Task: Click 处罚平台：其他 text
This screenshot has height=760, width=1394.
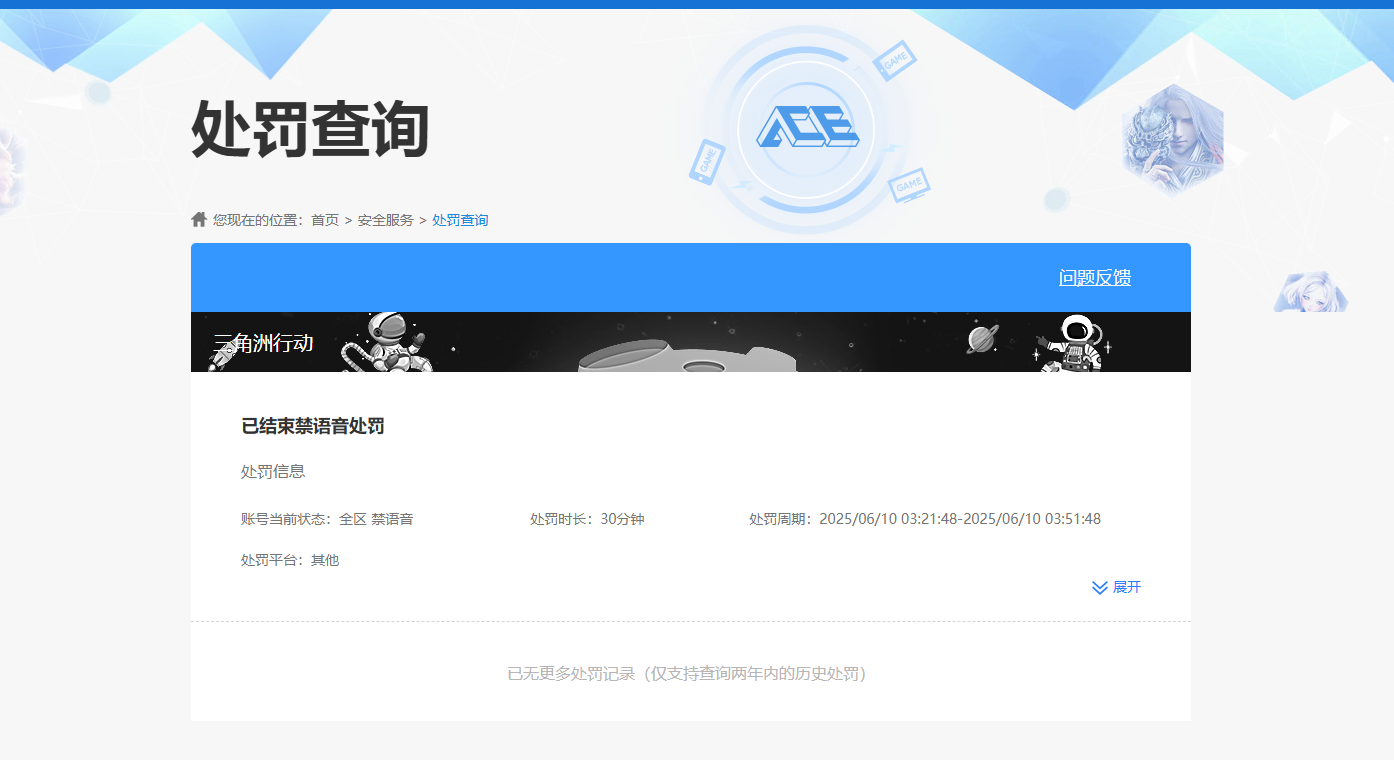Action: 290,560
